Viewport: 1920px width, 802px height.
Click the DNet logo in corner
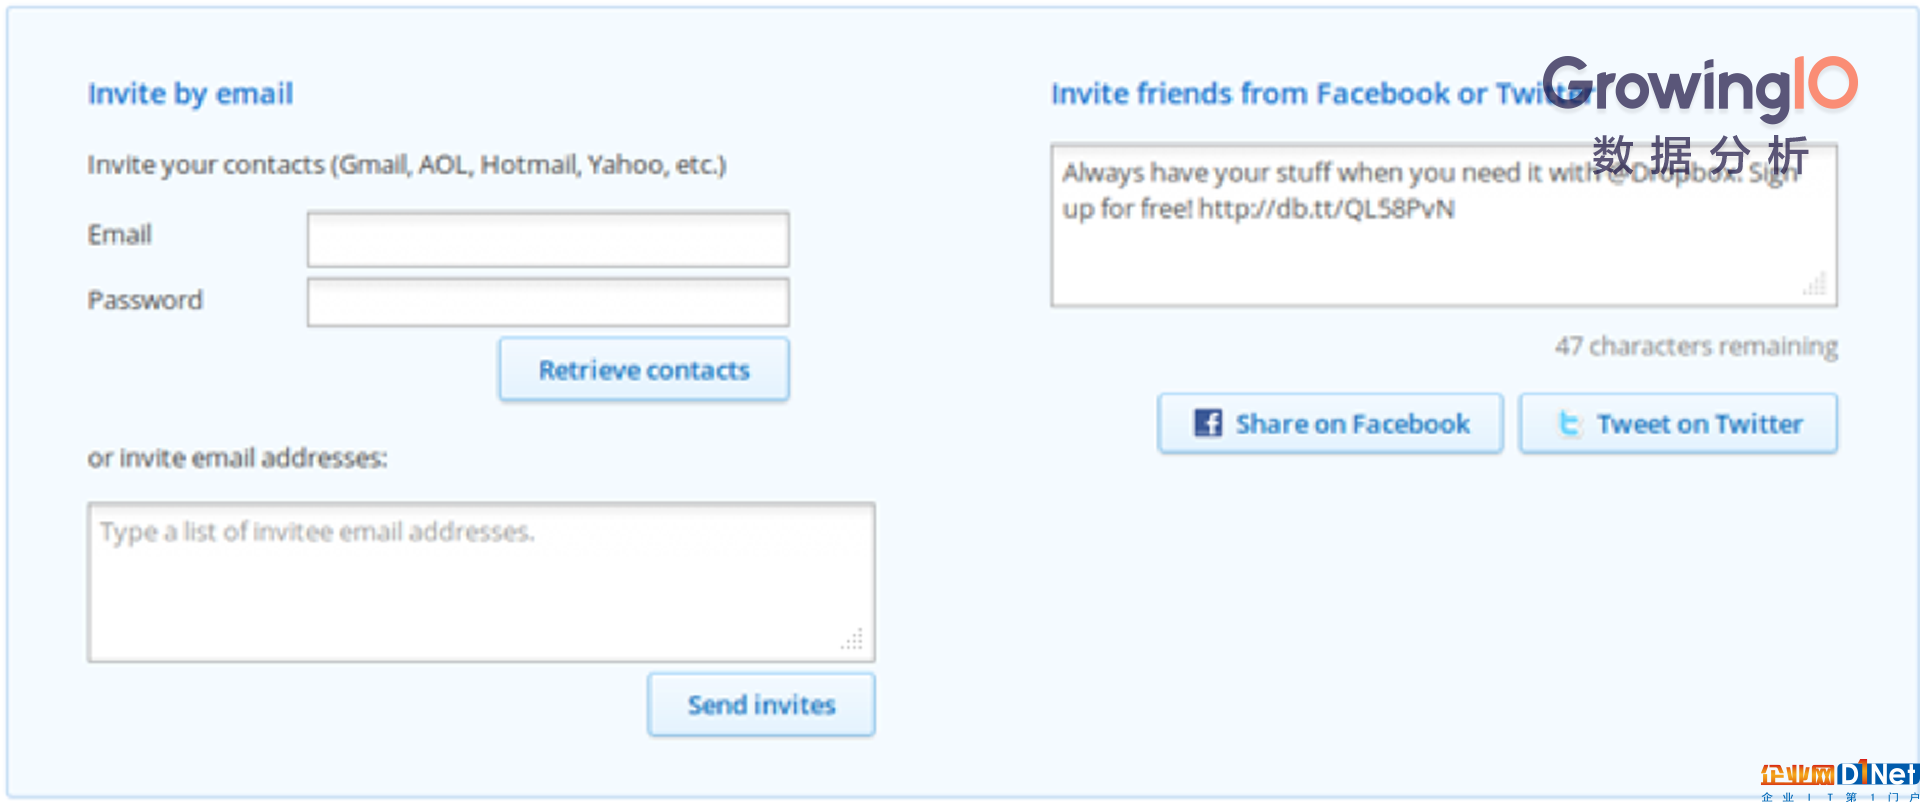point(1840,780)
